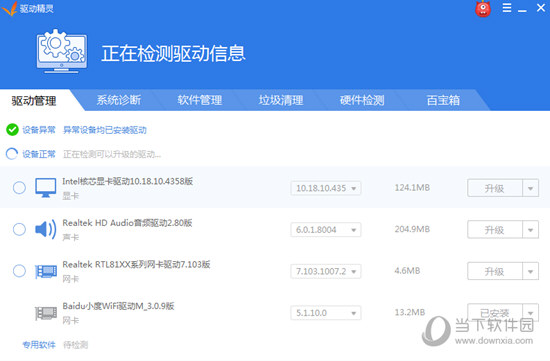Click the 显卡 category label

(x=71, y=196)
